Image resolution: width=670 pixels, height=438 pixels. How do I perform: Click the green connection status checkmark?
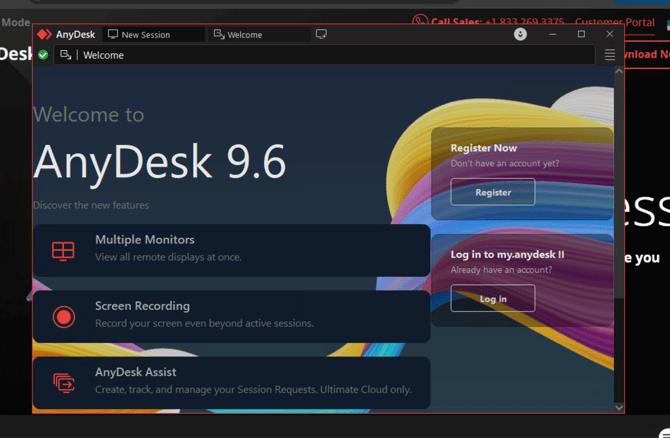click(43, 55)
